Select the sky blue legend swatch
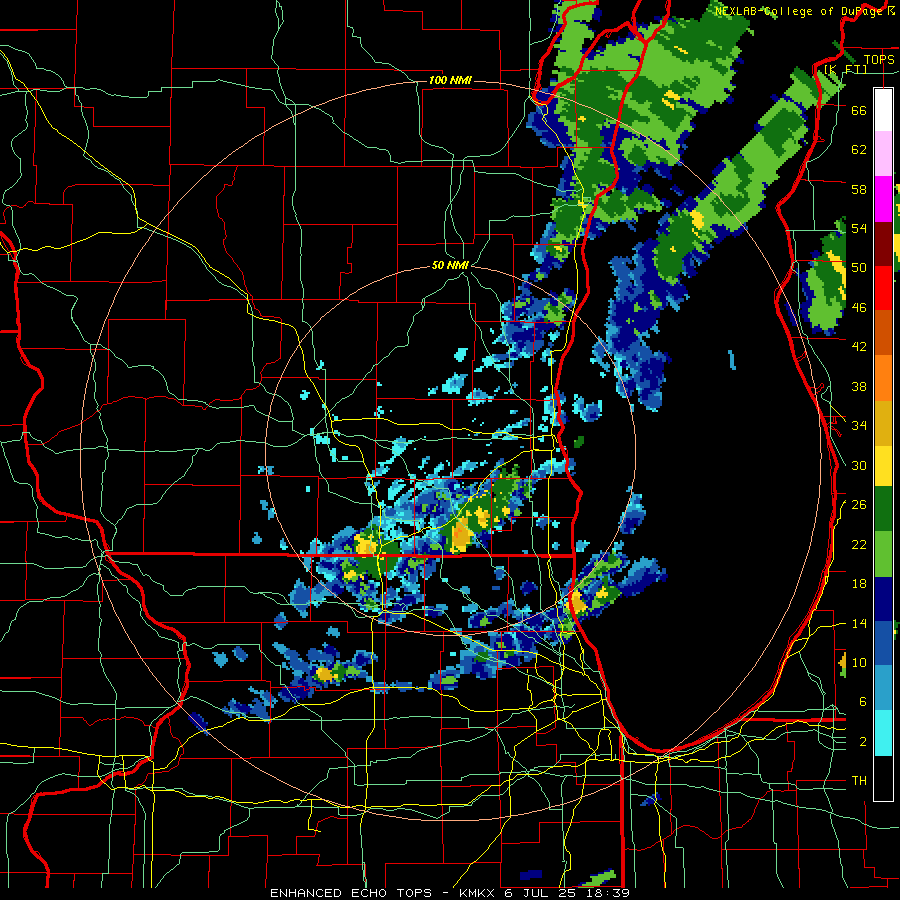Image resolution: width=900 pixels, height=900 pixels. [x=883, y=688]
